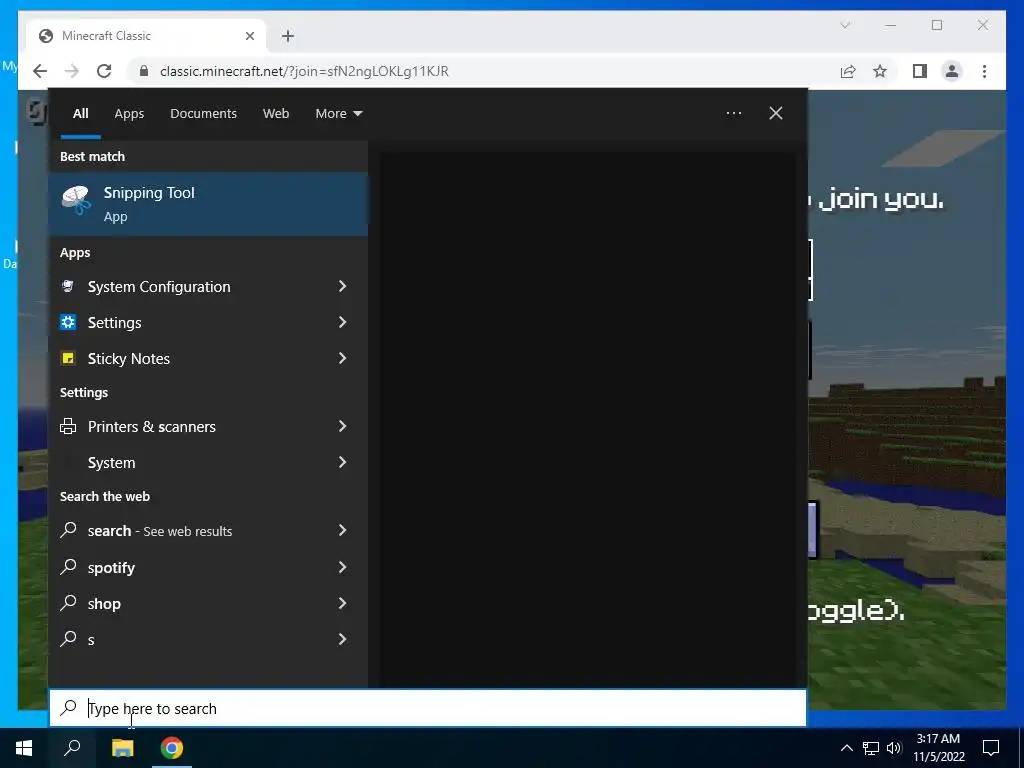The width and height of the screenshot is (1024, 768).
Task: Open the taskbar clock showing 3:17 AM
Action: (938, 748)
